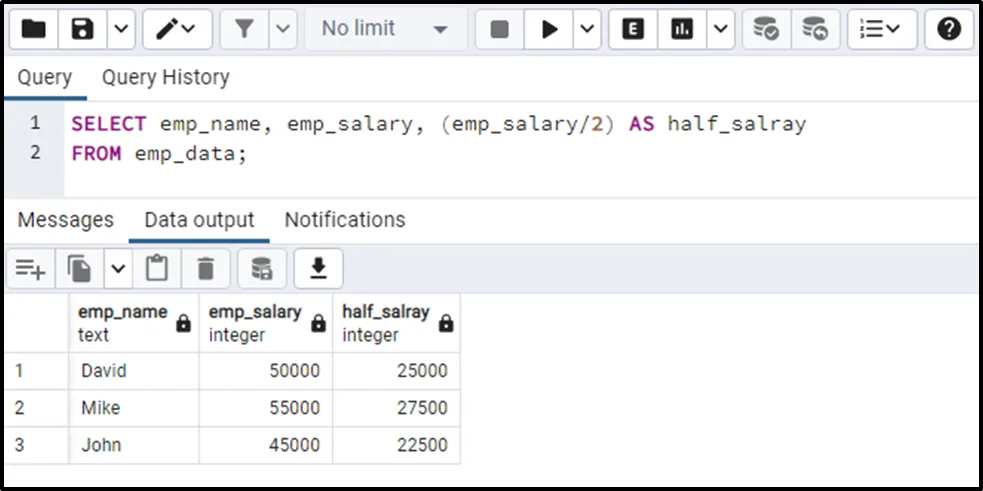The image size is (983, 491).
Task: Click the Filter funnel icon
Action: coord(243,29)
